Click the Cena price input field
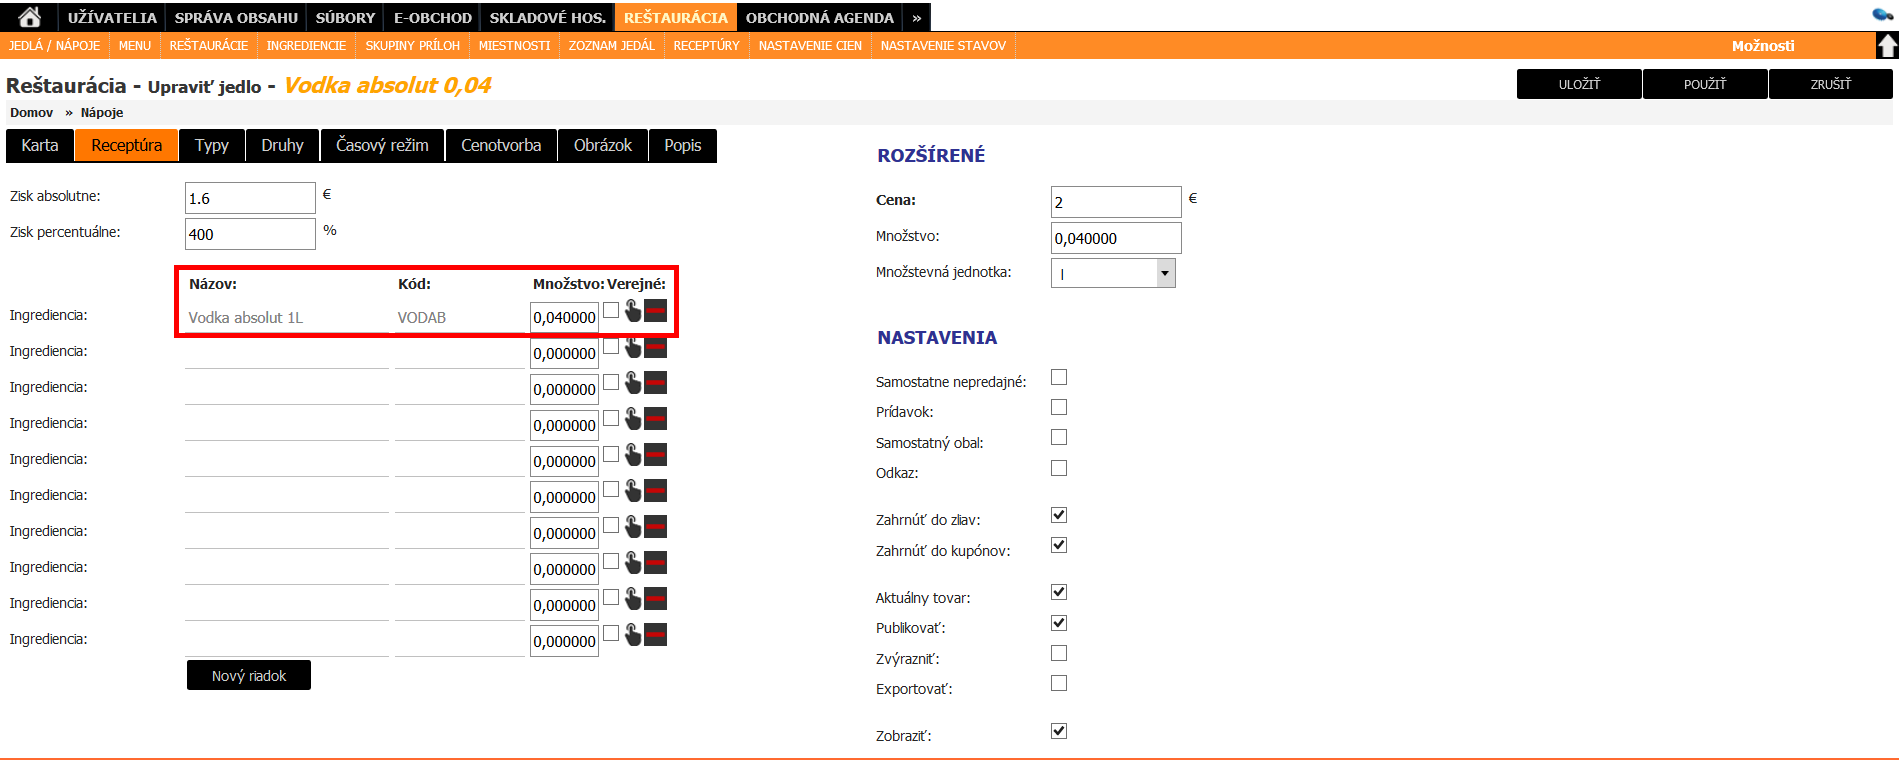The height and width of the screenshot is (760, 1899). click(1115, 202)
